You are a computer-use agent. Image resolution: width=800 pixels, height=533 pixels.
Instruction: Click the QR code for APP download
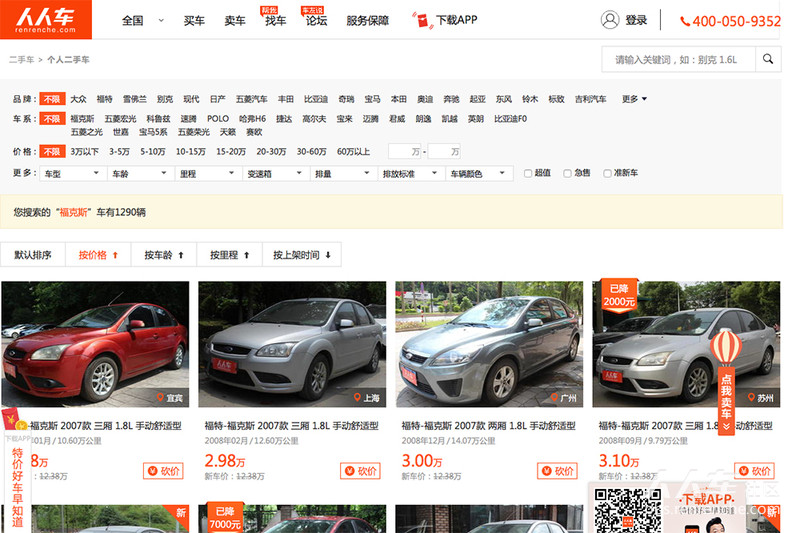628,510
